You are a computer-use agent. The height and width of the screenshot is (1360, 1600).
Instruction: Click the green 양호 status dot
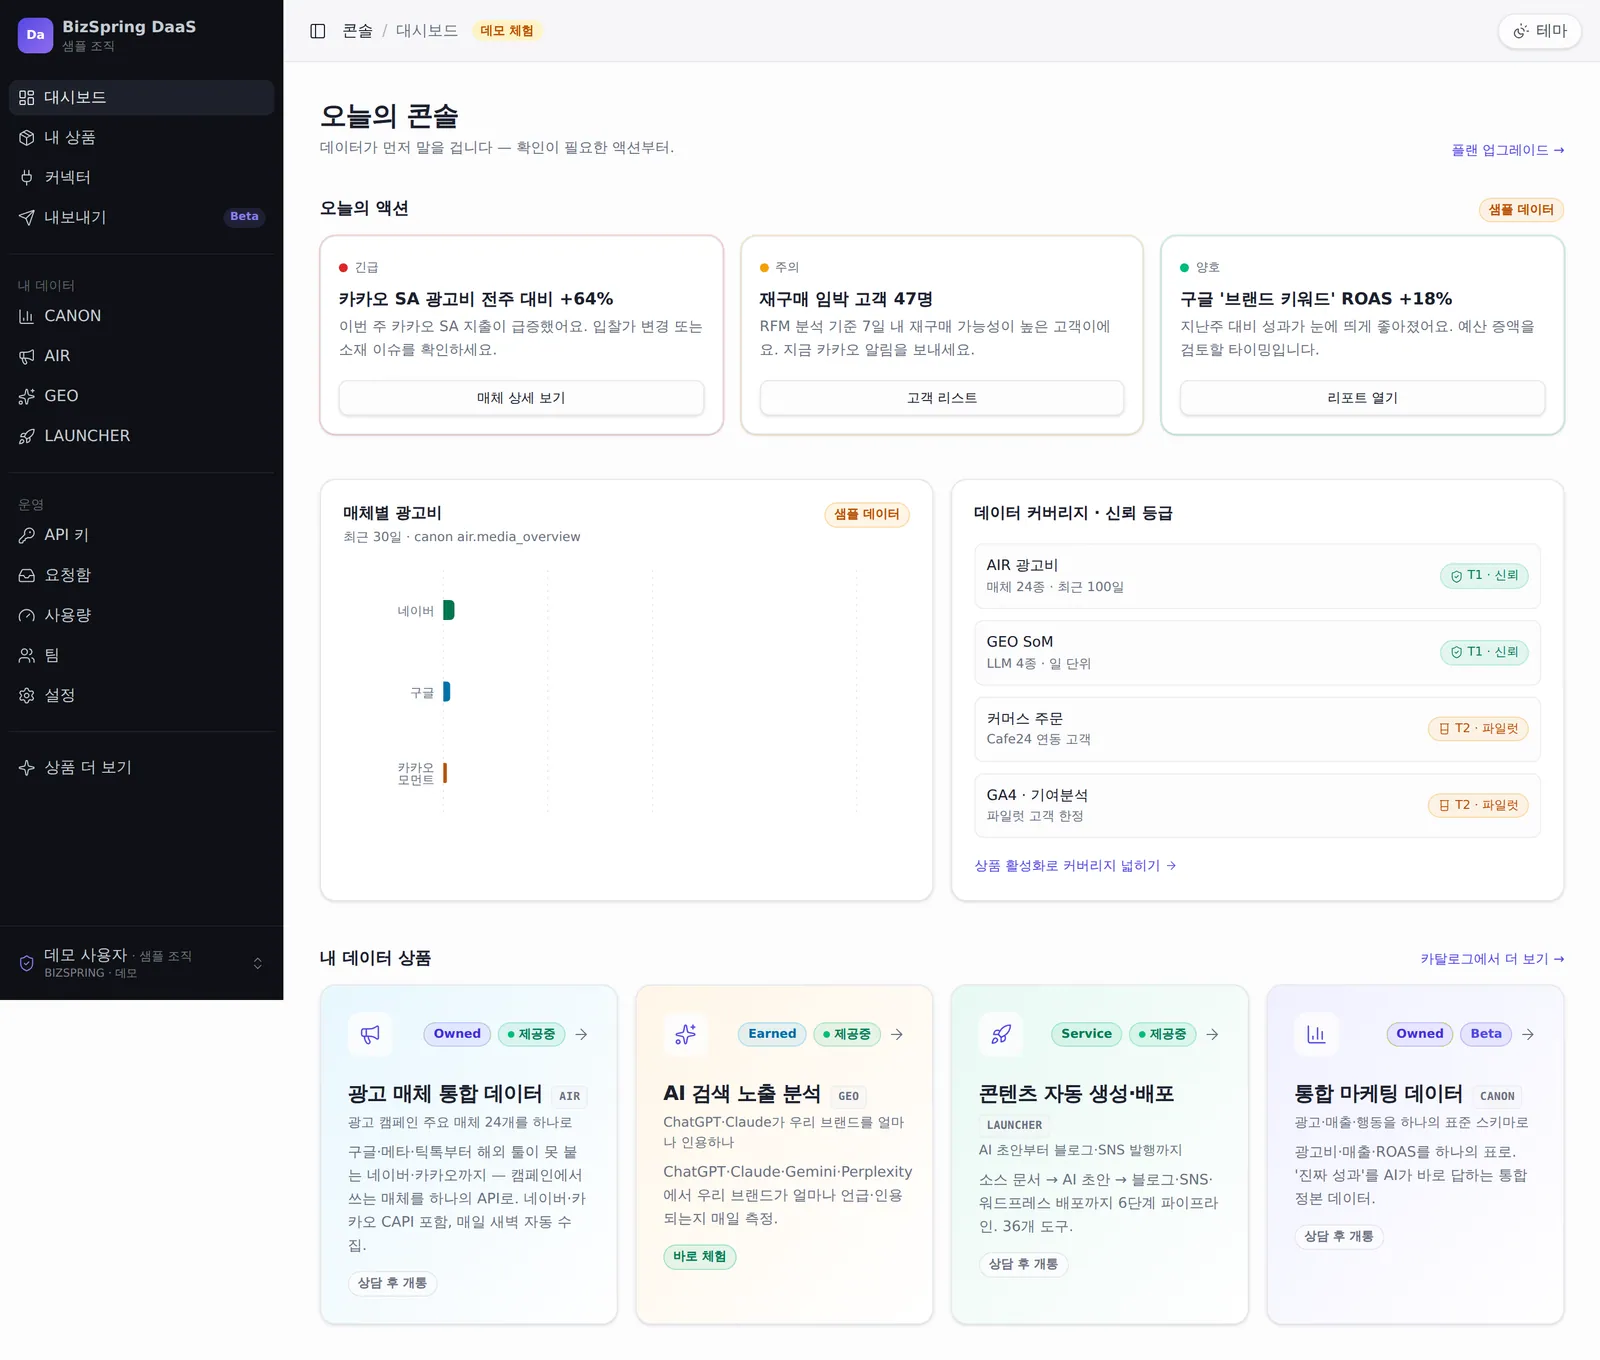[x=1184, y=267]
